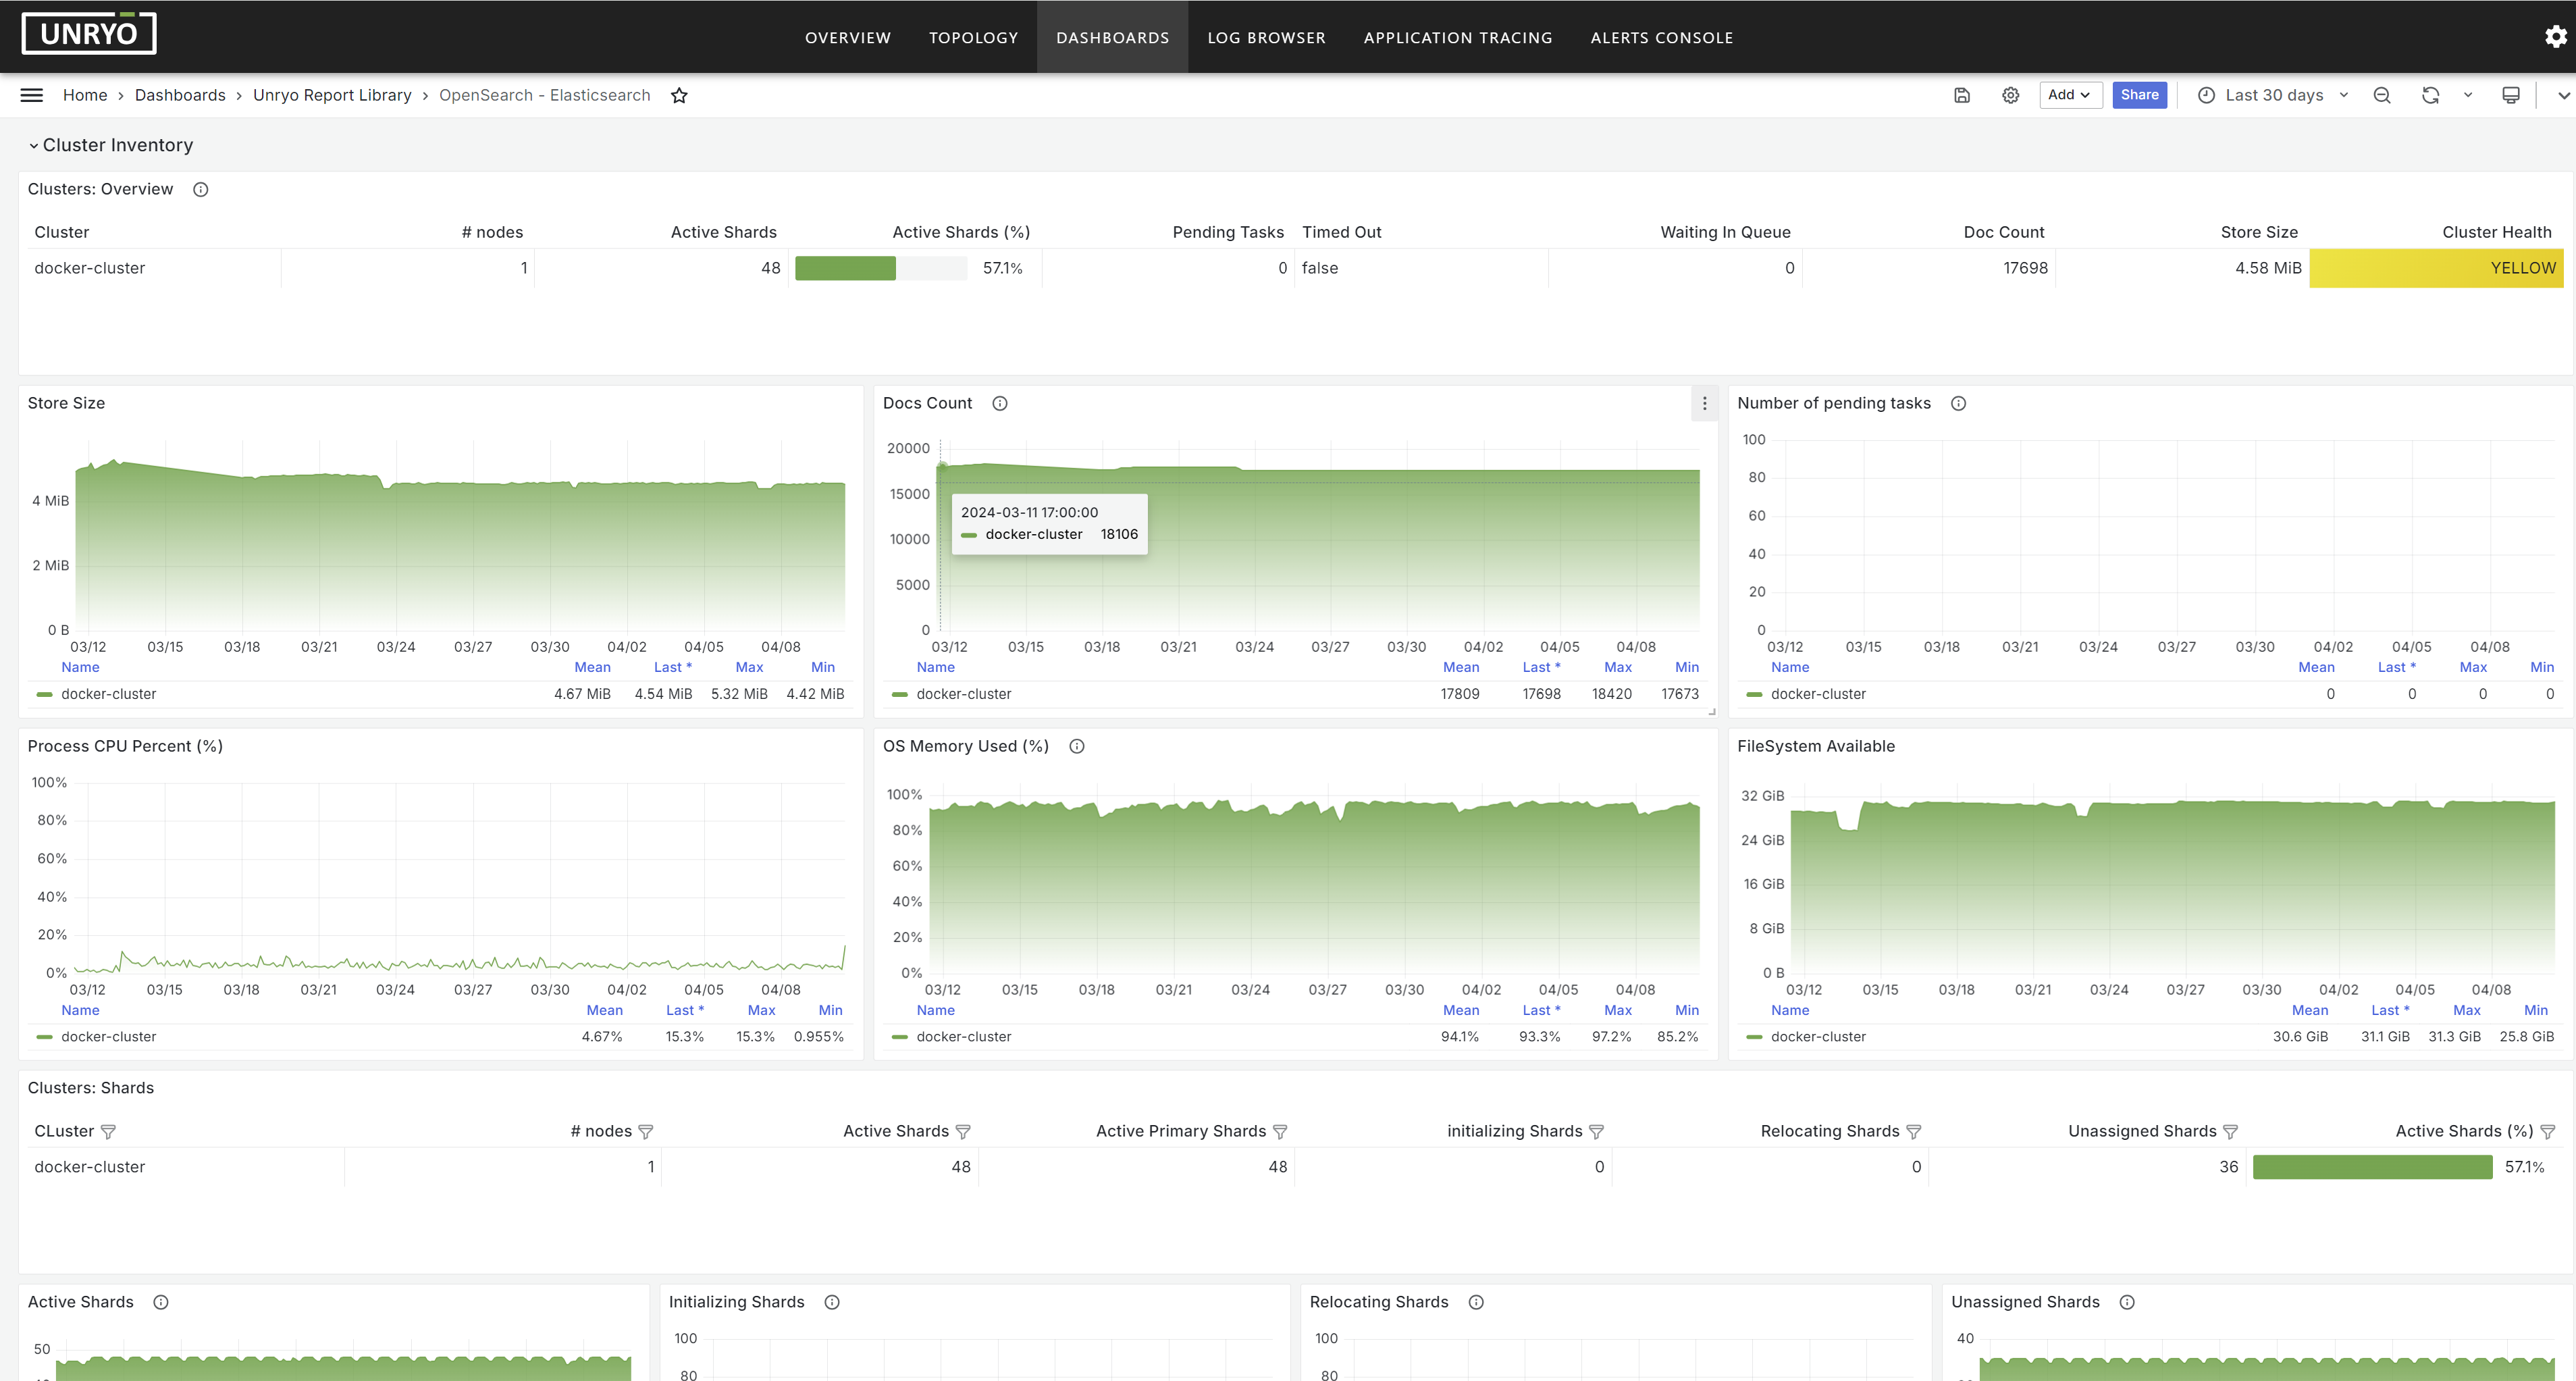Filter the Active Primary Shards column
Viewport: 2576px width, 1381px height.
click(x=1279, y=1131)
